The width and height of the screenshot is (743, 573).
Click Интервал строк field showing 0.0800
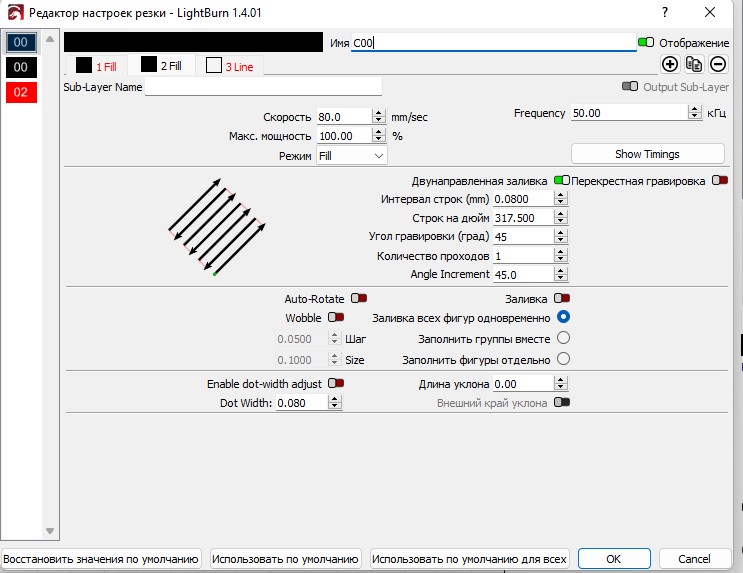click(524, 199)
